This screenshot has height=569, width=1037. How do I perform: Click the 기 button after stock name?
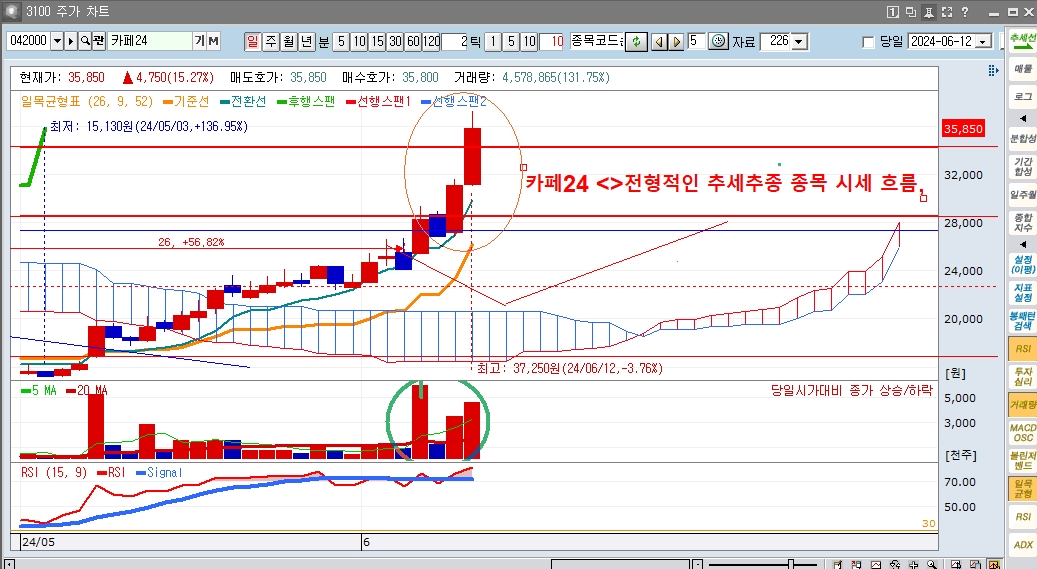(199, 41)
